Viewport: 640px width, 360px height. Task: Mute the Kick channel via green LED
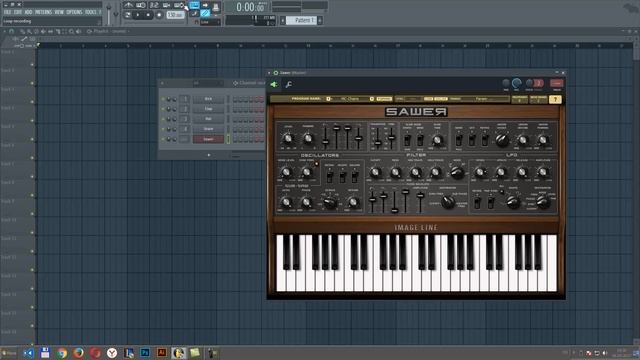tap(163, 99)
